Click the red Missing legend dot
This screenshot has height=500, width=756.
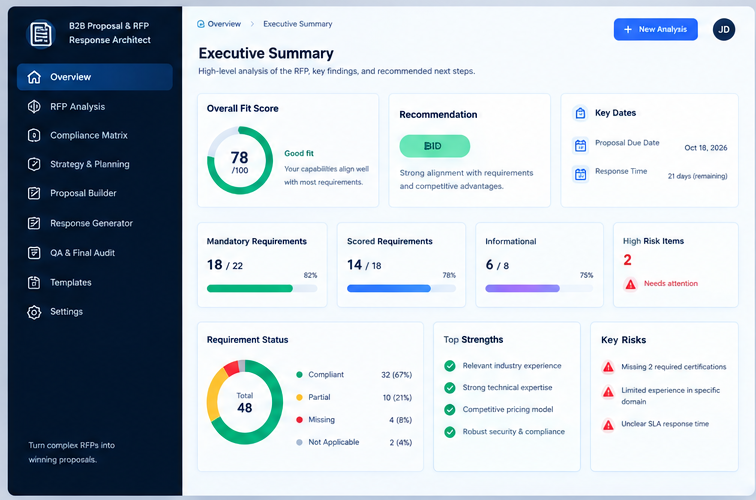coord(299,420)
